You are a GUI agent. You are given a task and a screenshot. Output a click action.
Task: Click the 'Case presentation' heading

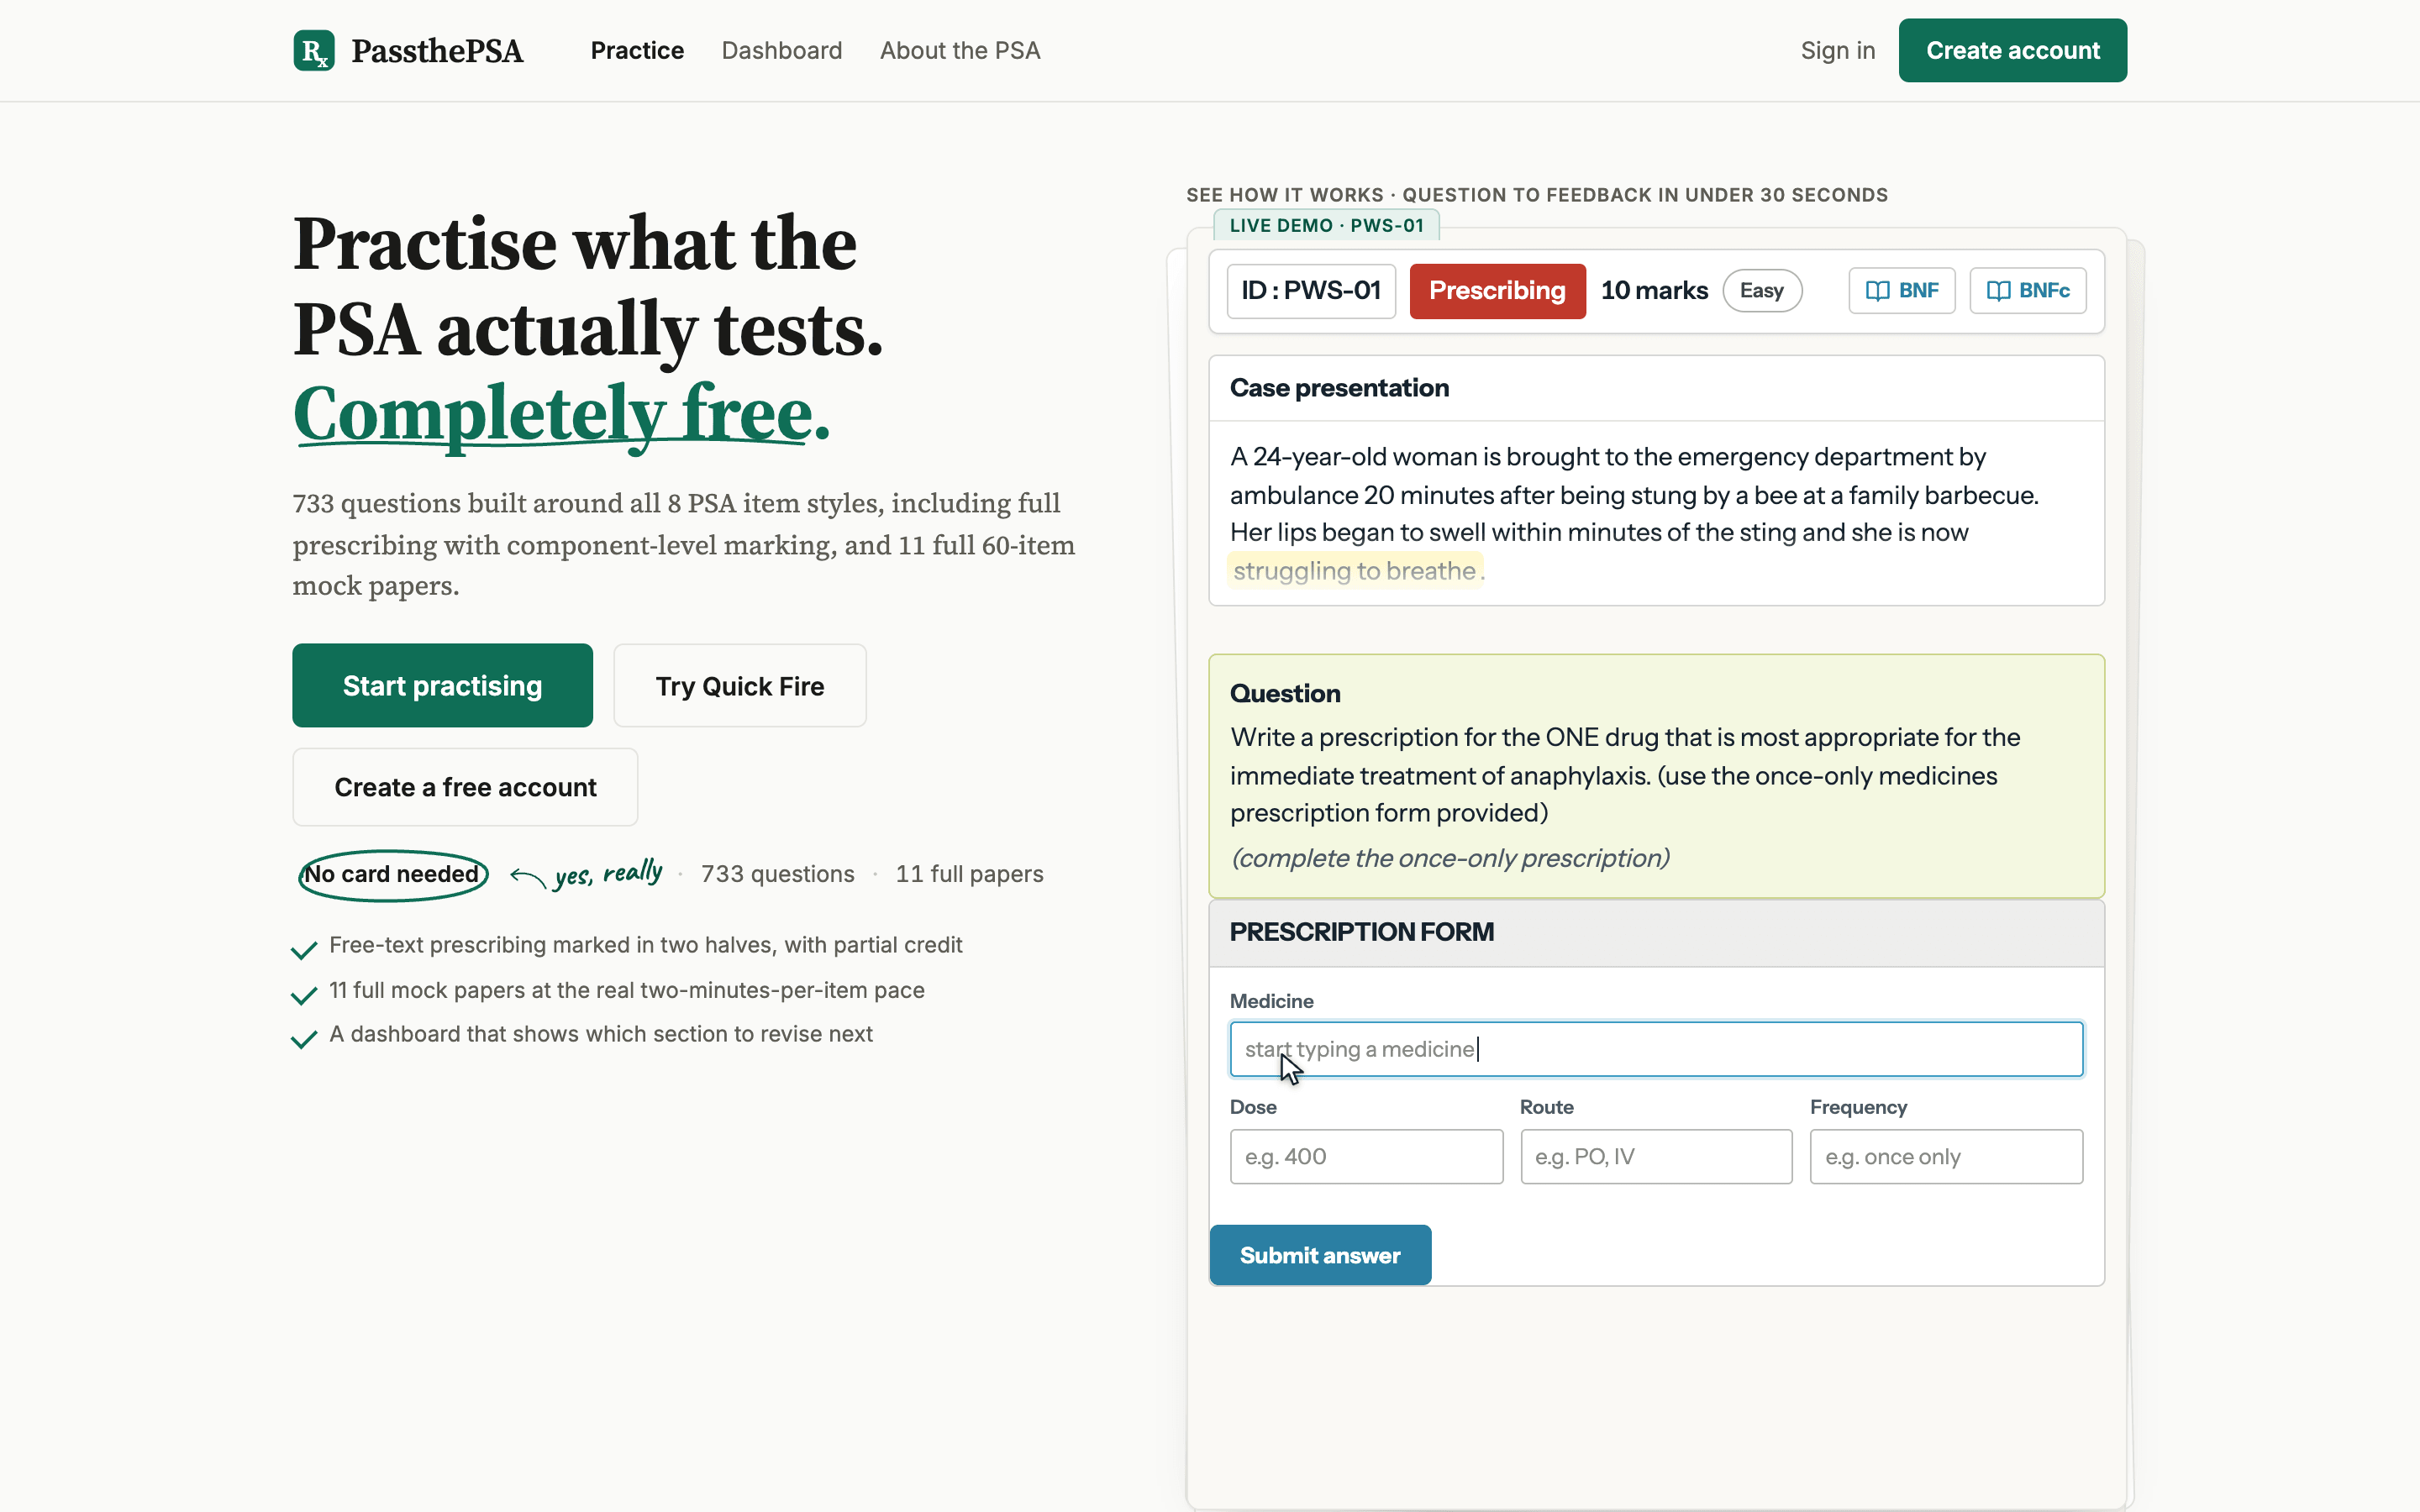click(x=1339, y=388)
